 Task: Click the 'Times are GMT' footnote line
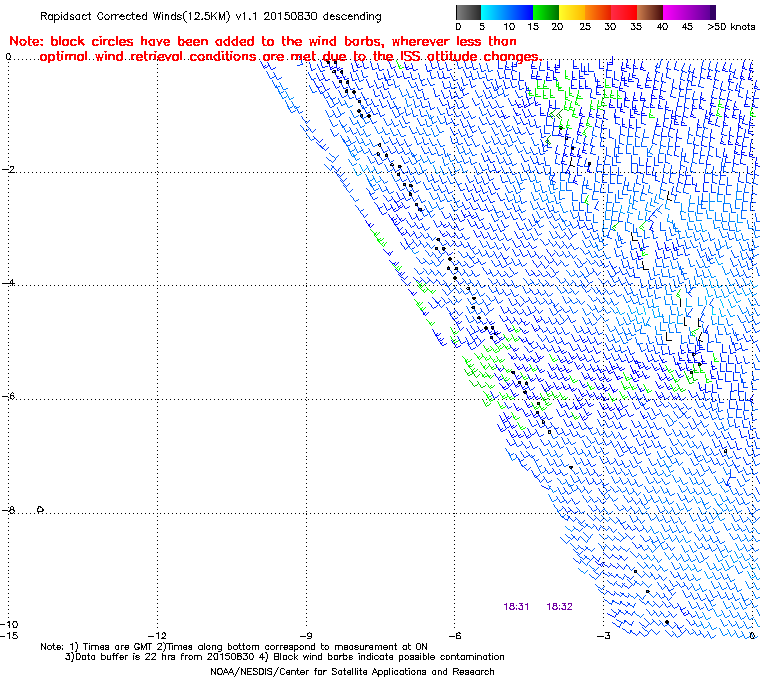click(234, 647)
